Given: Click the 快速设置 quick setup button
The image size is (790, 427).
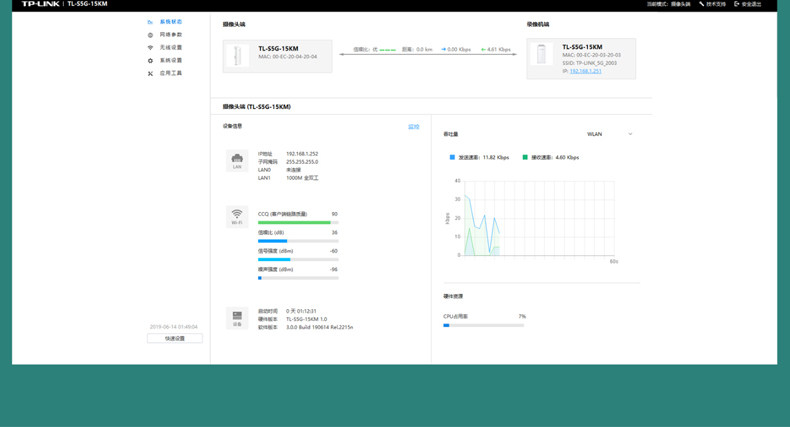Looking at the screenshot, I should (175, 338).
